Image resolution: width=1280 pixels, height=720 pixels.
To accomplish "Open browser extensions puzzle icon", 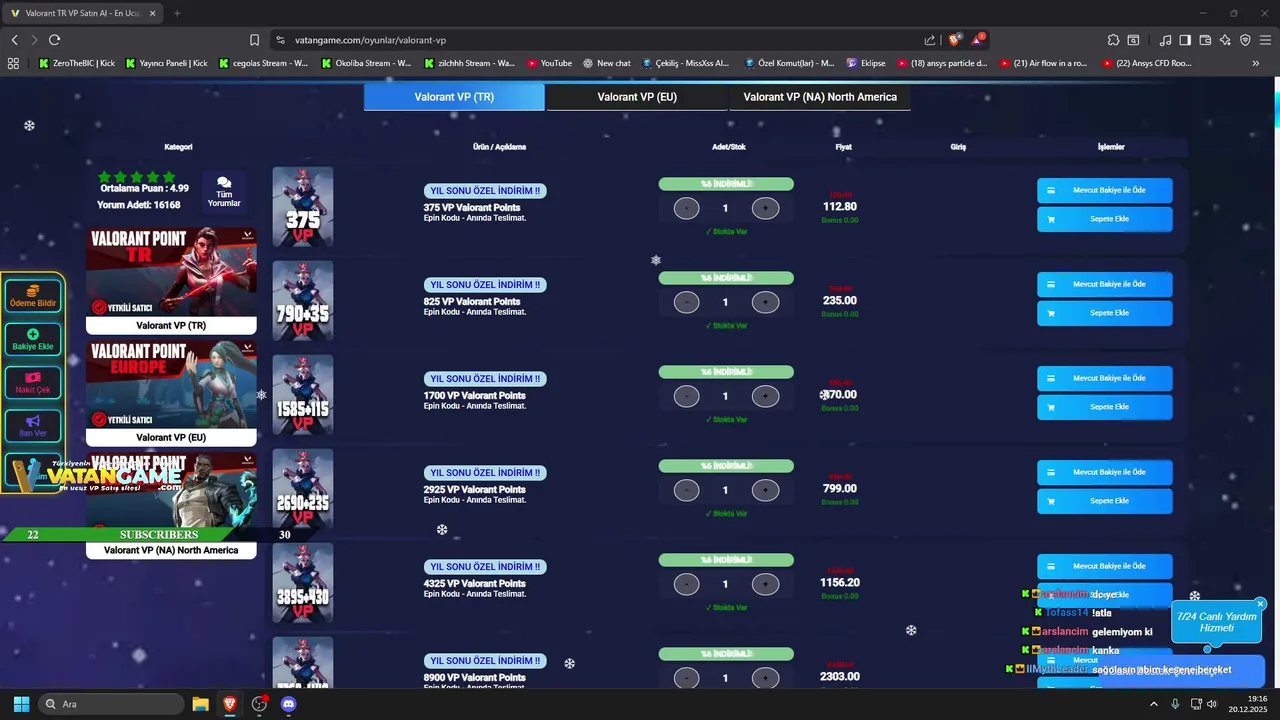I will pyautogui.click(x=1113, y=40).
